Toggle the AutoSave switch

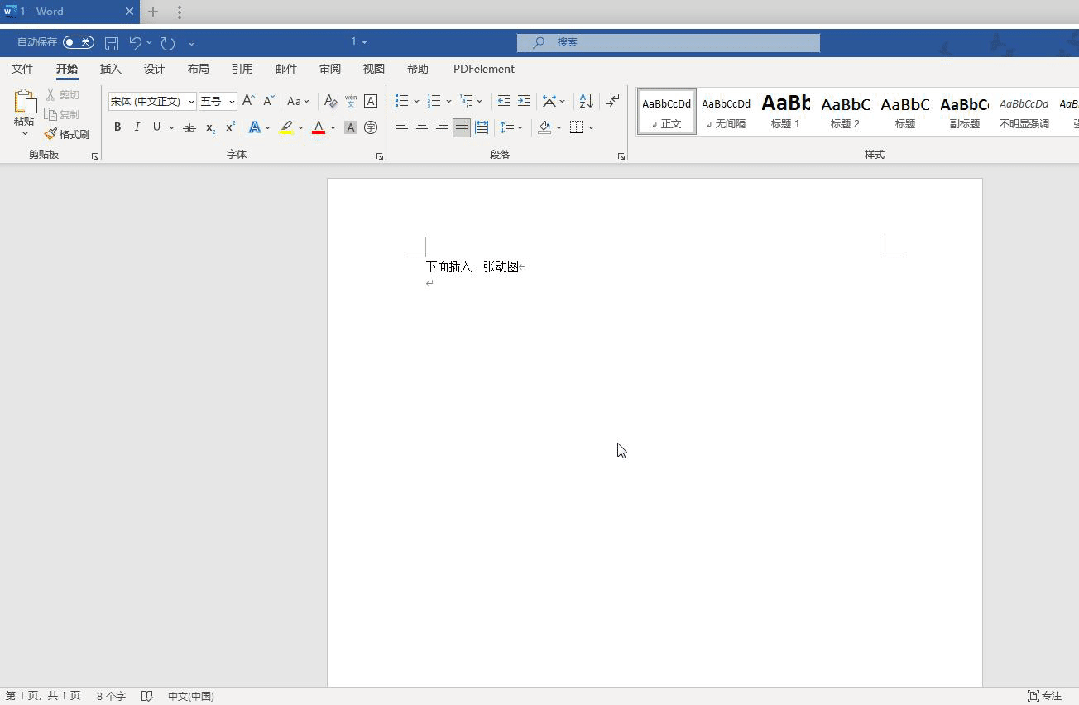tap(78, 42)
